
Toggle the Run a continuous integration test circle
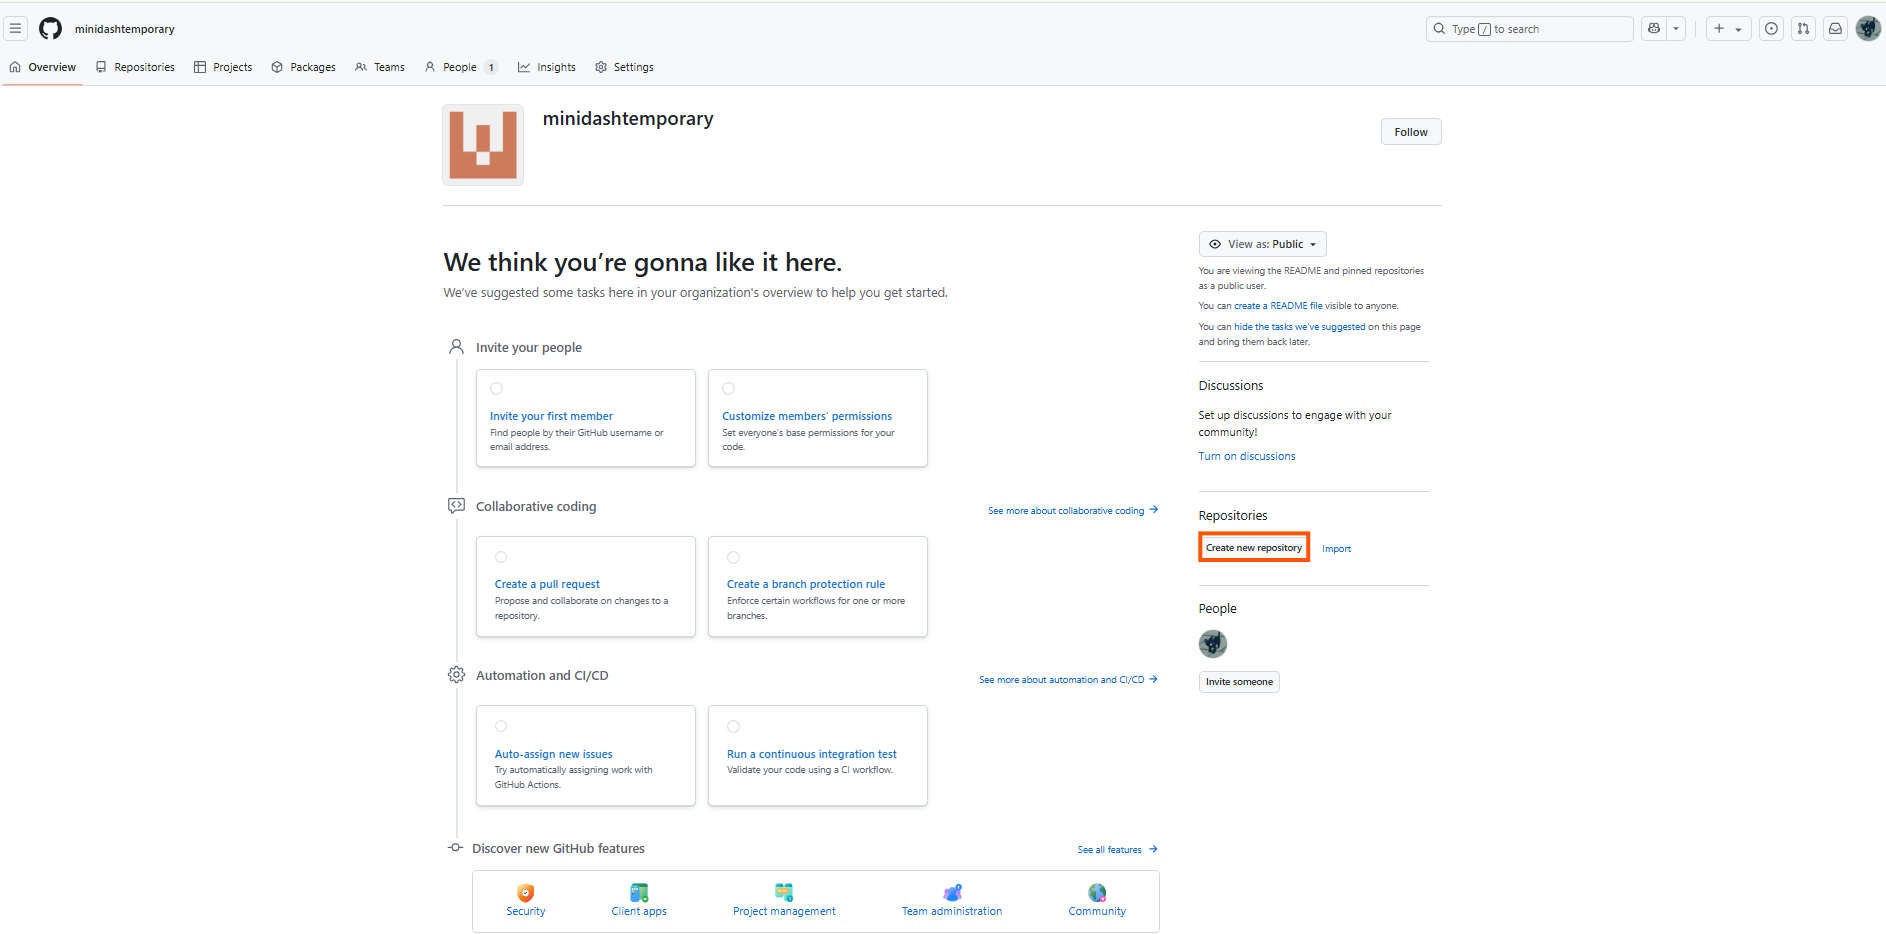[733, 726]
